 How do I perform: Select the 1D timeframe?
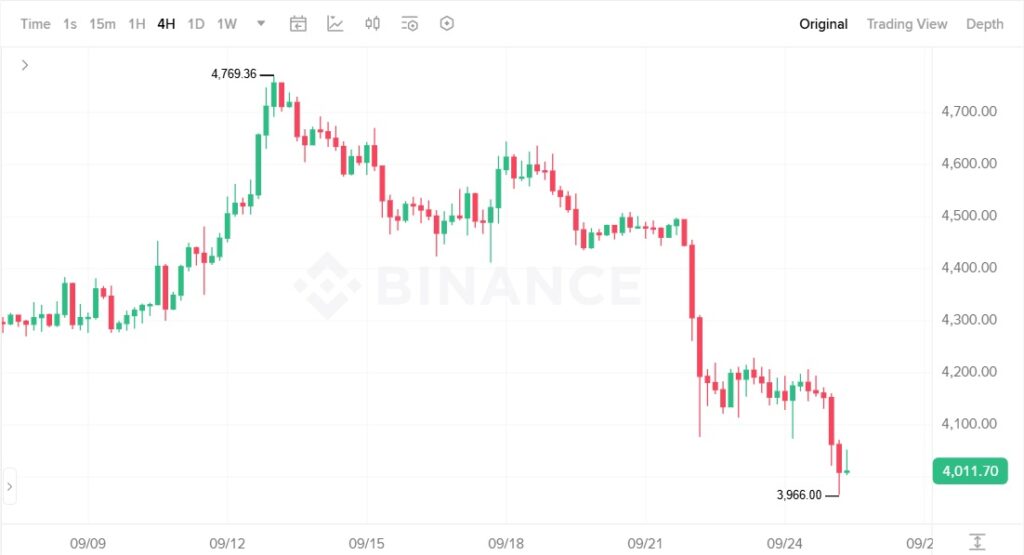coord(196,24)
